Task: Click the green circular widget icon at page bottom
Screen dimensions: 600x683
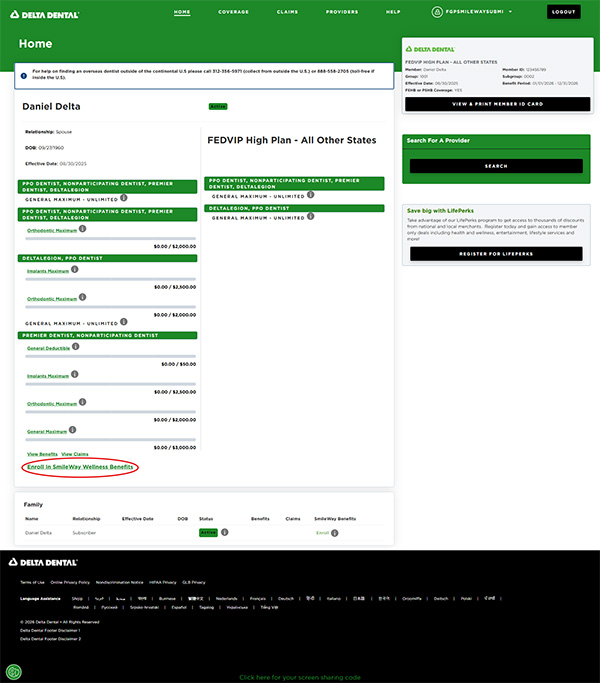Action: [14, 672]
